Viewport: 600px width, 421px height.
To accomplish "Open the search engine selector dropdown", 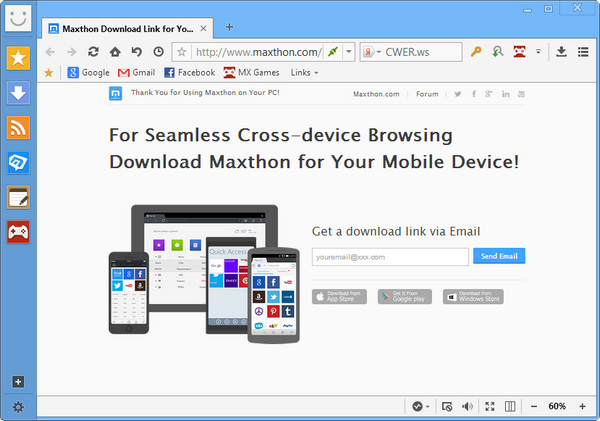I will (371, 51).
